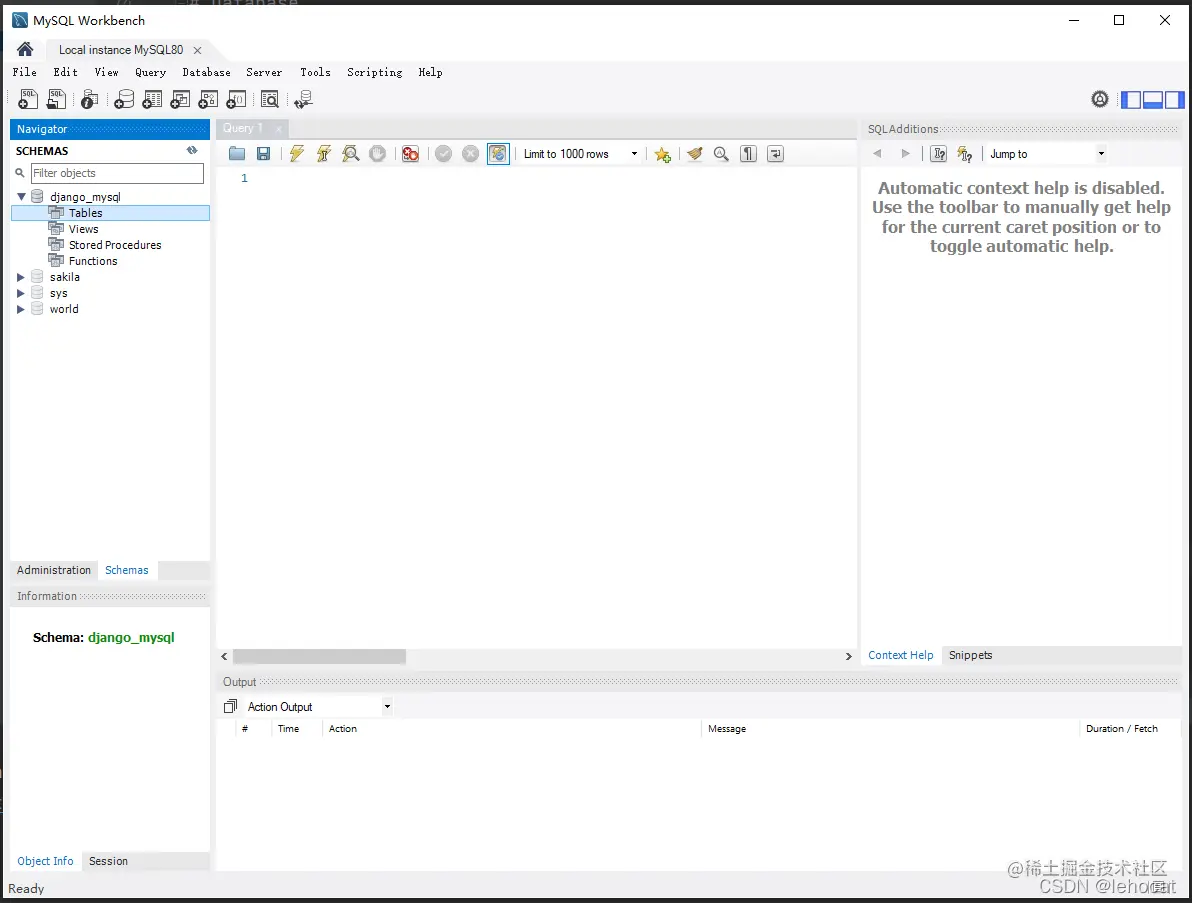The image size is (1192, 903).
Task: Commit transaction checkmark icon
Action: point(444,154)
